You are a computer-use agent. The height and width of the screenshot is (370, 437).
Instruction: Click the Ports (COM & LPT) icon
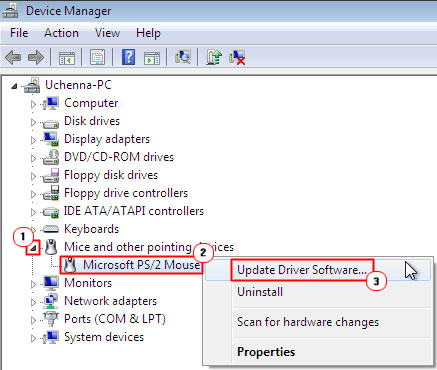click(51, 319)
